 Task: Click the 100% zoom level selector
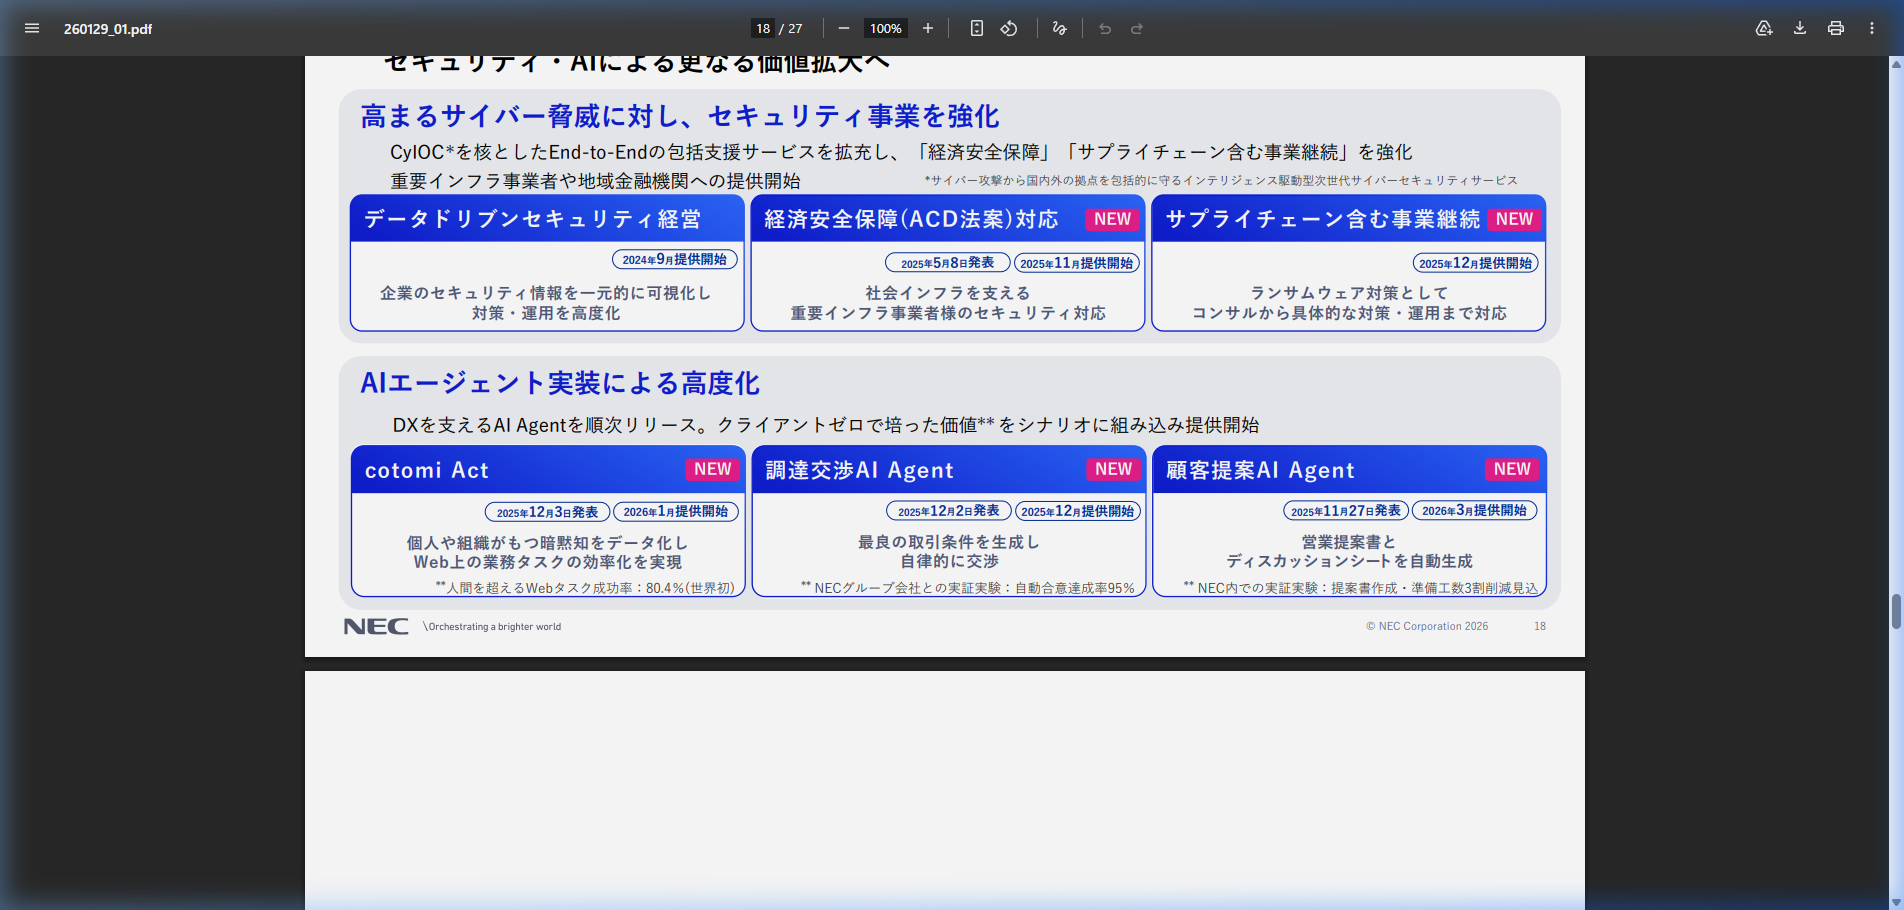[884, 28]
